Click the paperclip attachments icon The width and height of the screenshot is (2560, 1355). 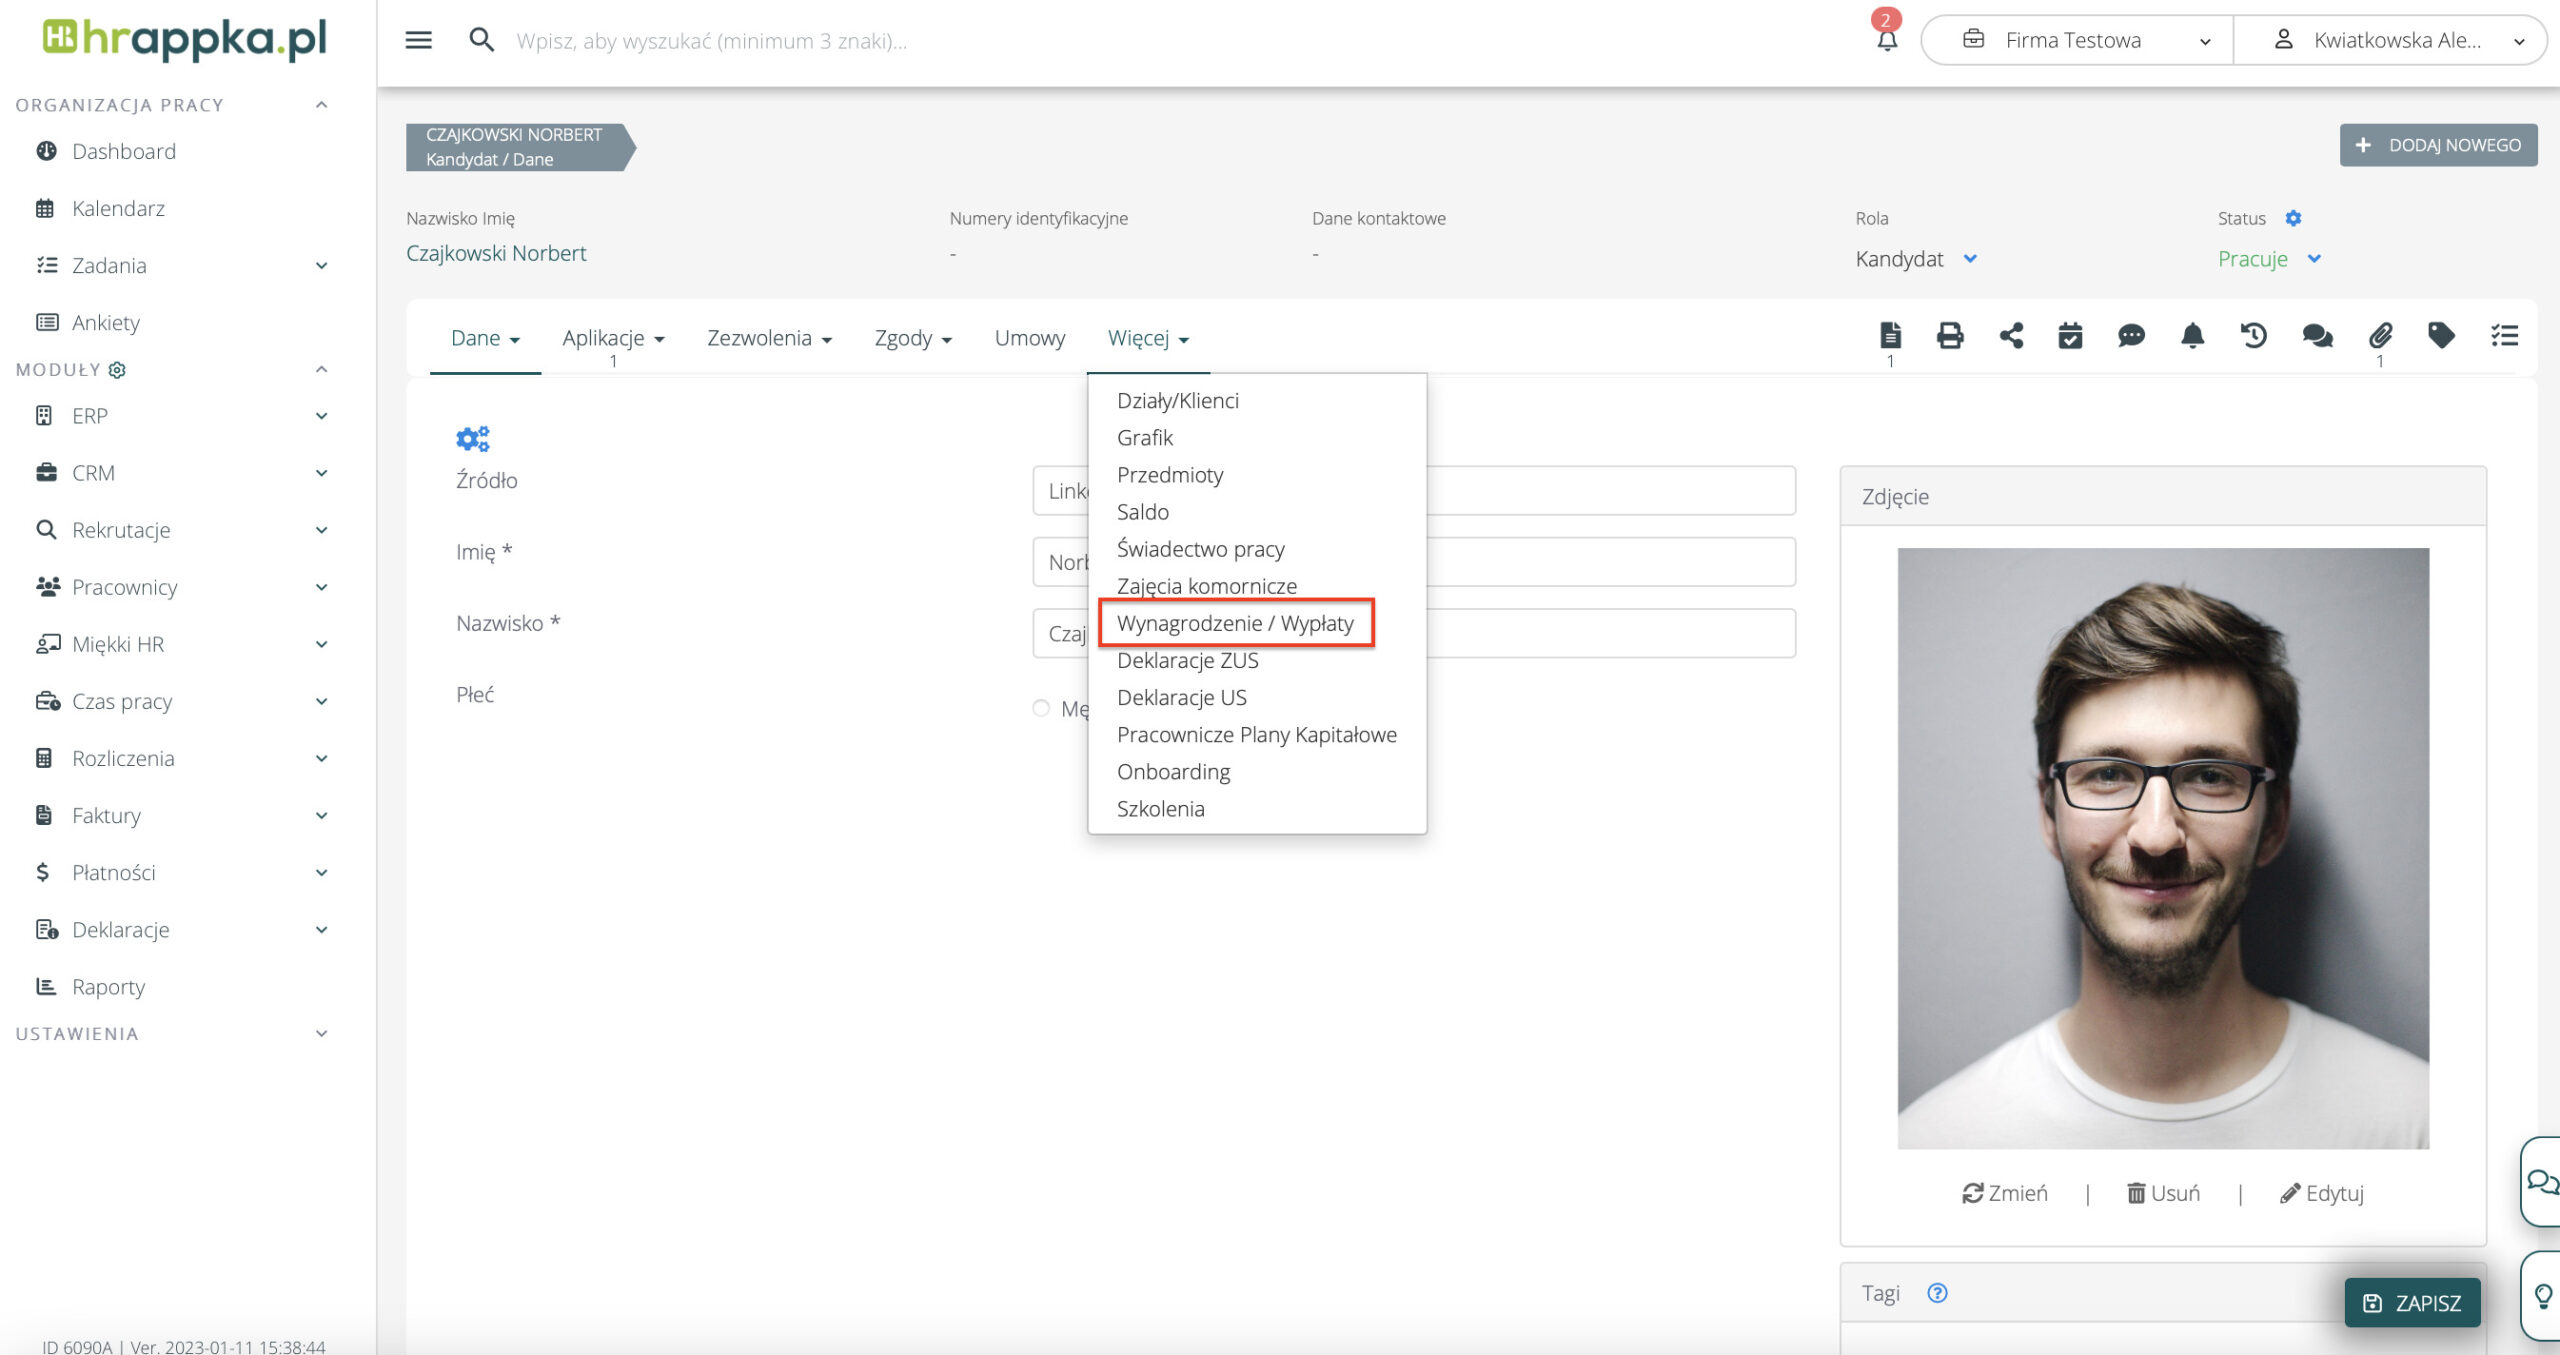click(x=2380, y=335)
